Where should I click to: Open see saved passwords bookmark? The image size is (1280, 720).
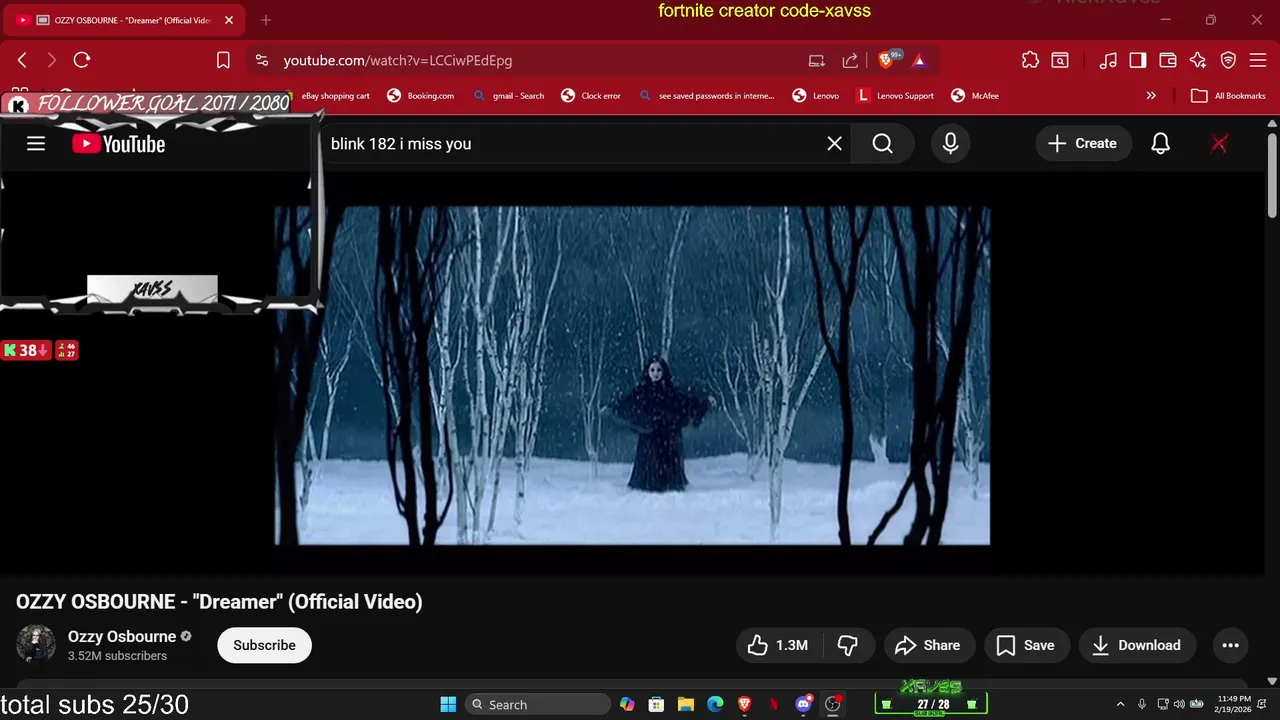(x=706, y=96)
